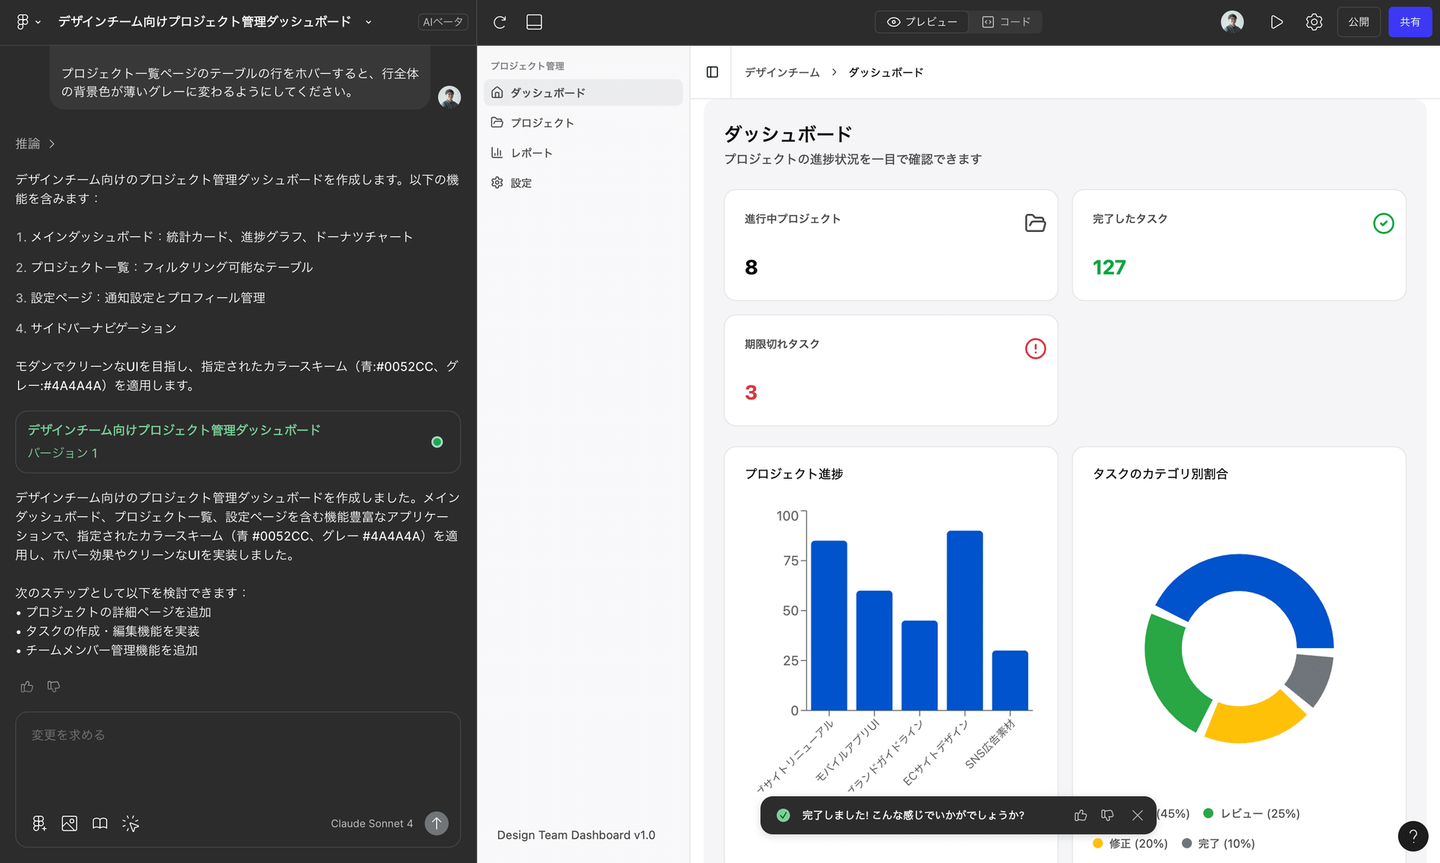Click 修正 (20%) legend entry
This screenshot has width=1440, height=863.
pyautogui.click(x=1130, y=844)
